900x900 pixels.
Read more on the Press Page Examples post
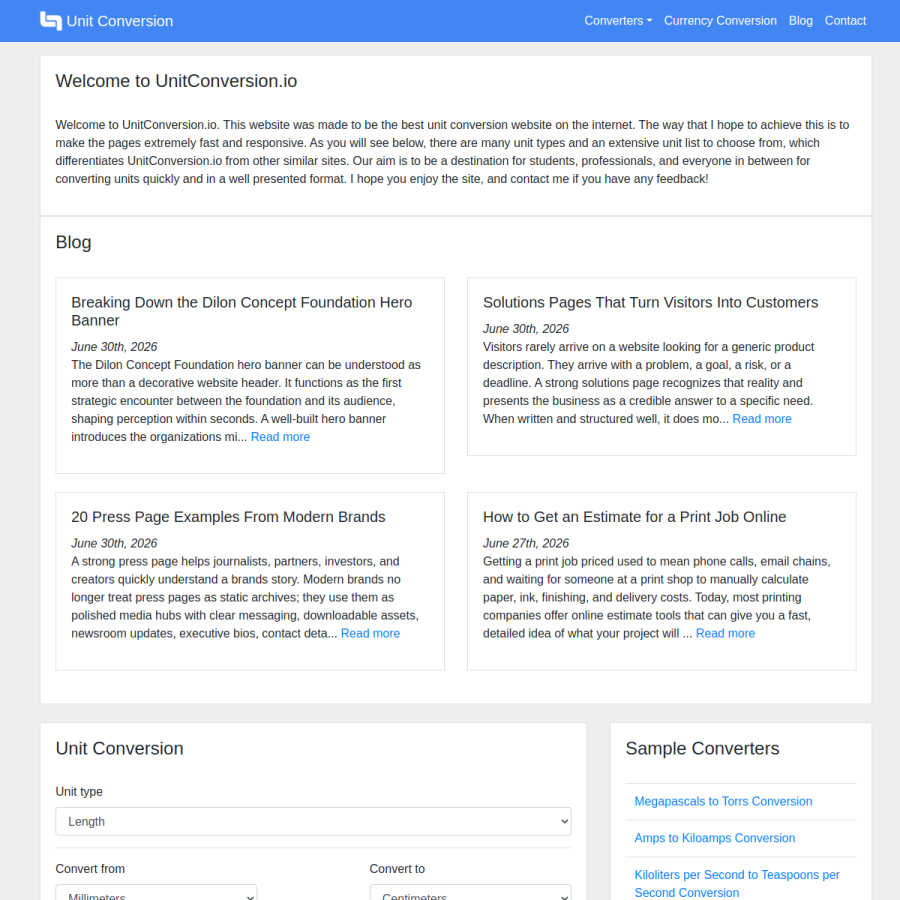coord(370,634)
